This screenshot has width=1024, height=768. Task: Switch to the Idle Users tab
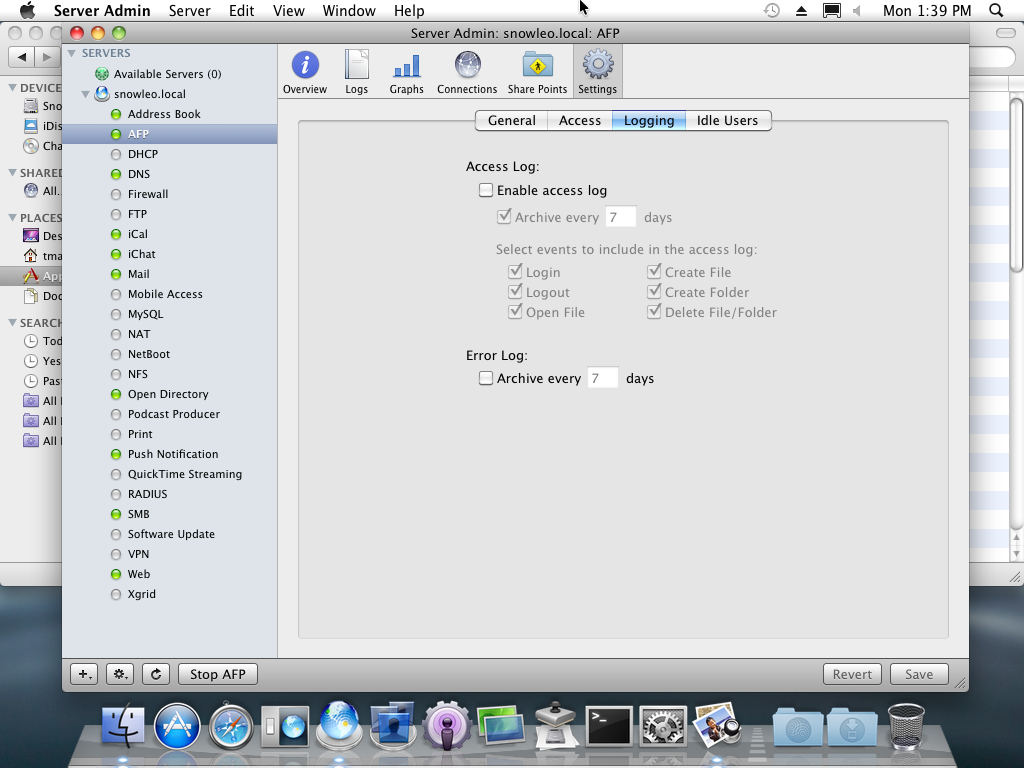[728, 120]
